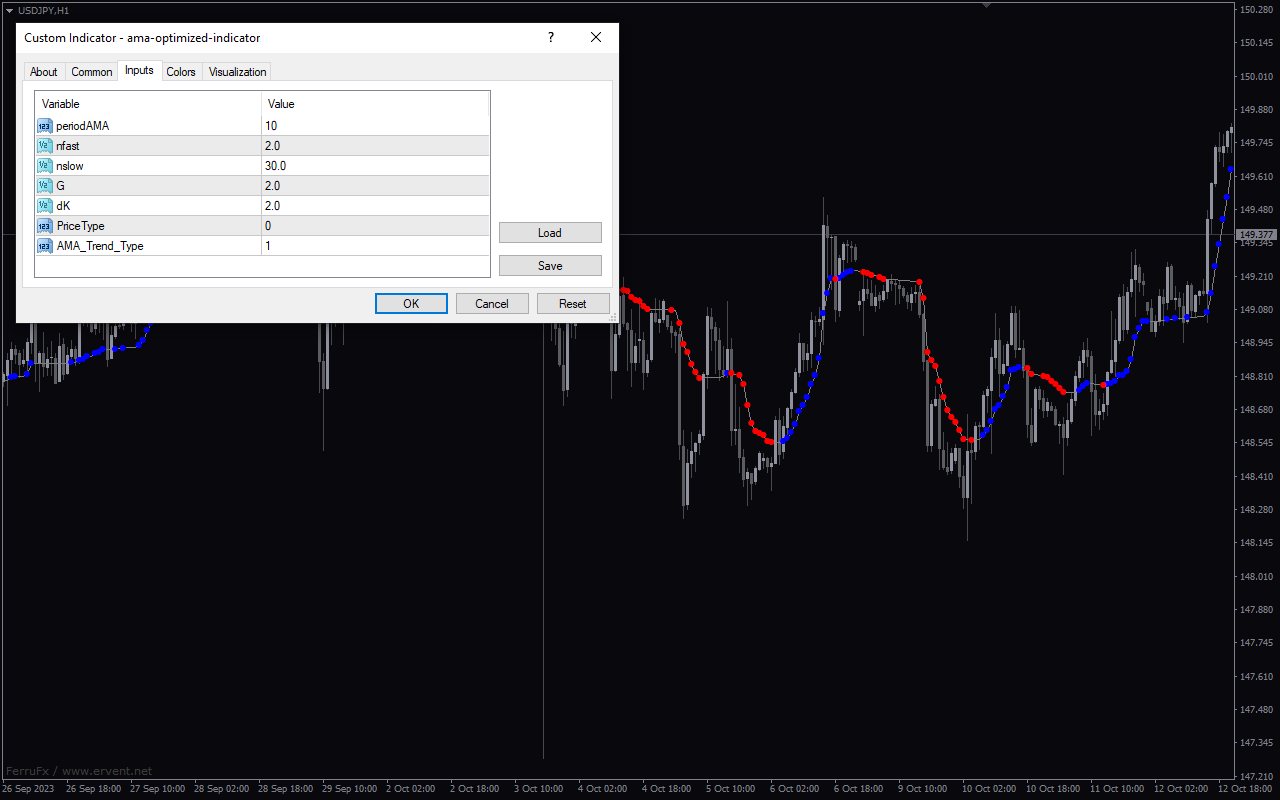1280x800 pixels.
Task: Edit the nslow value 30.0
Action: [x=375, y=166]
